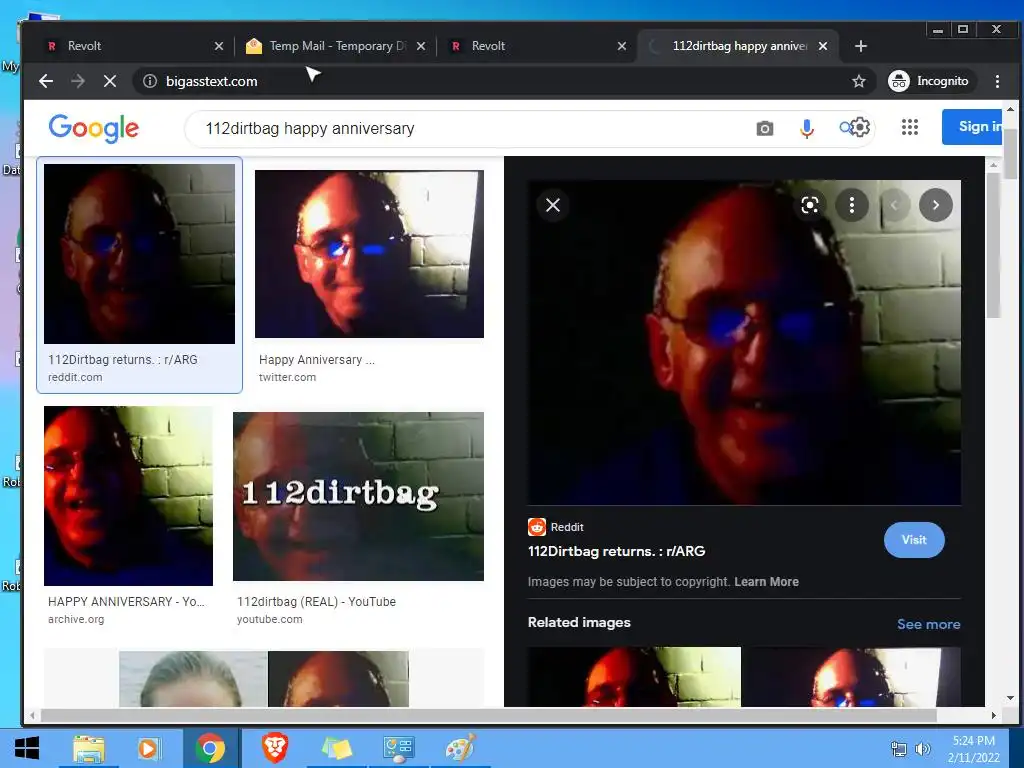Close the 112dirtbag search tab
1024x768 pixels.
click(823, 46)
